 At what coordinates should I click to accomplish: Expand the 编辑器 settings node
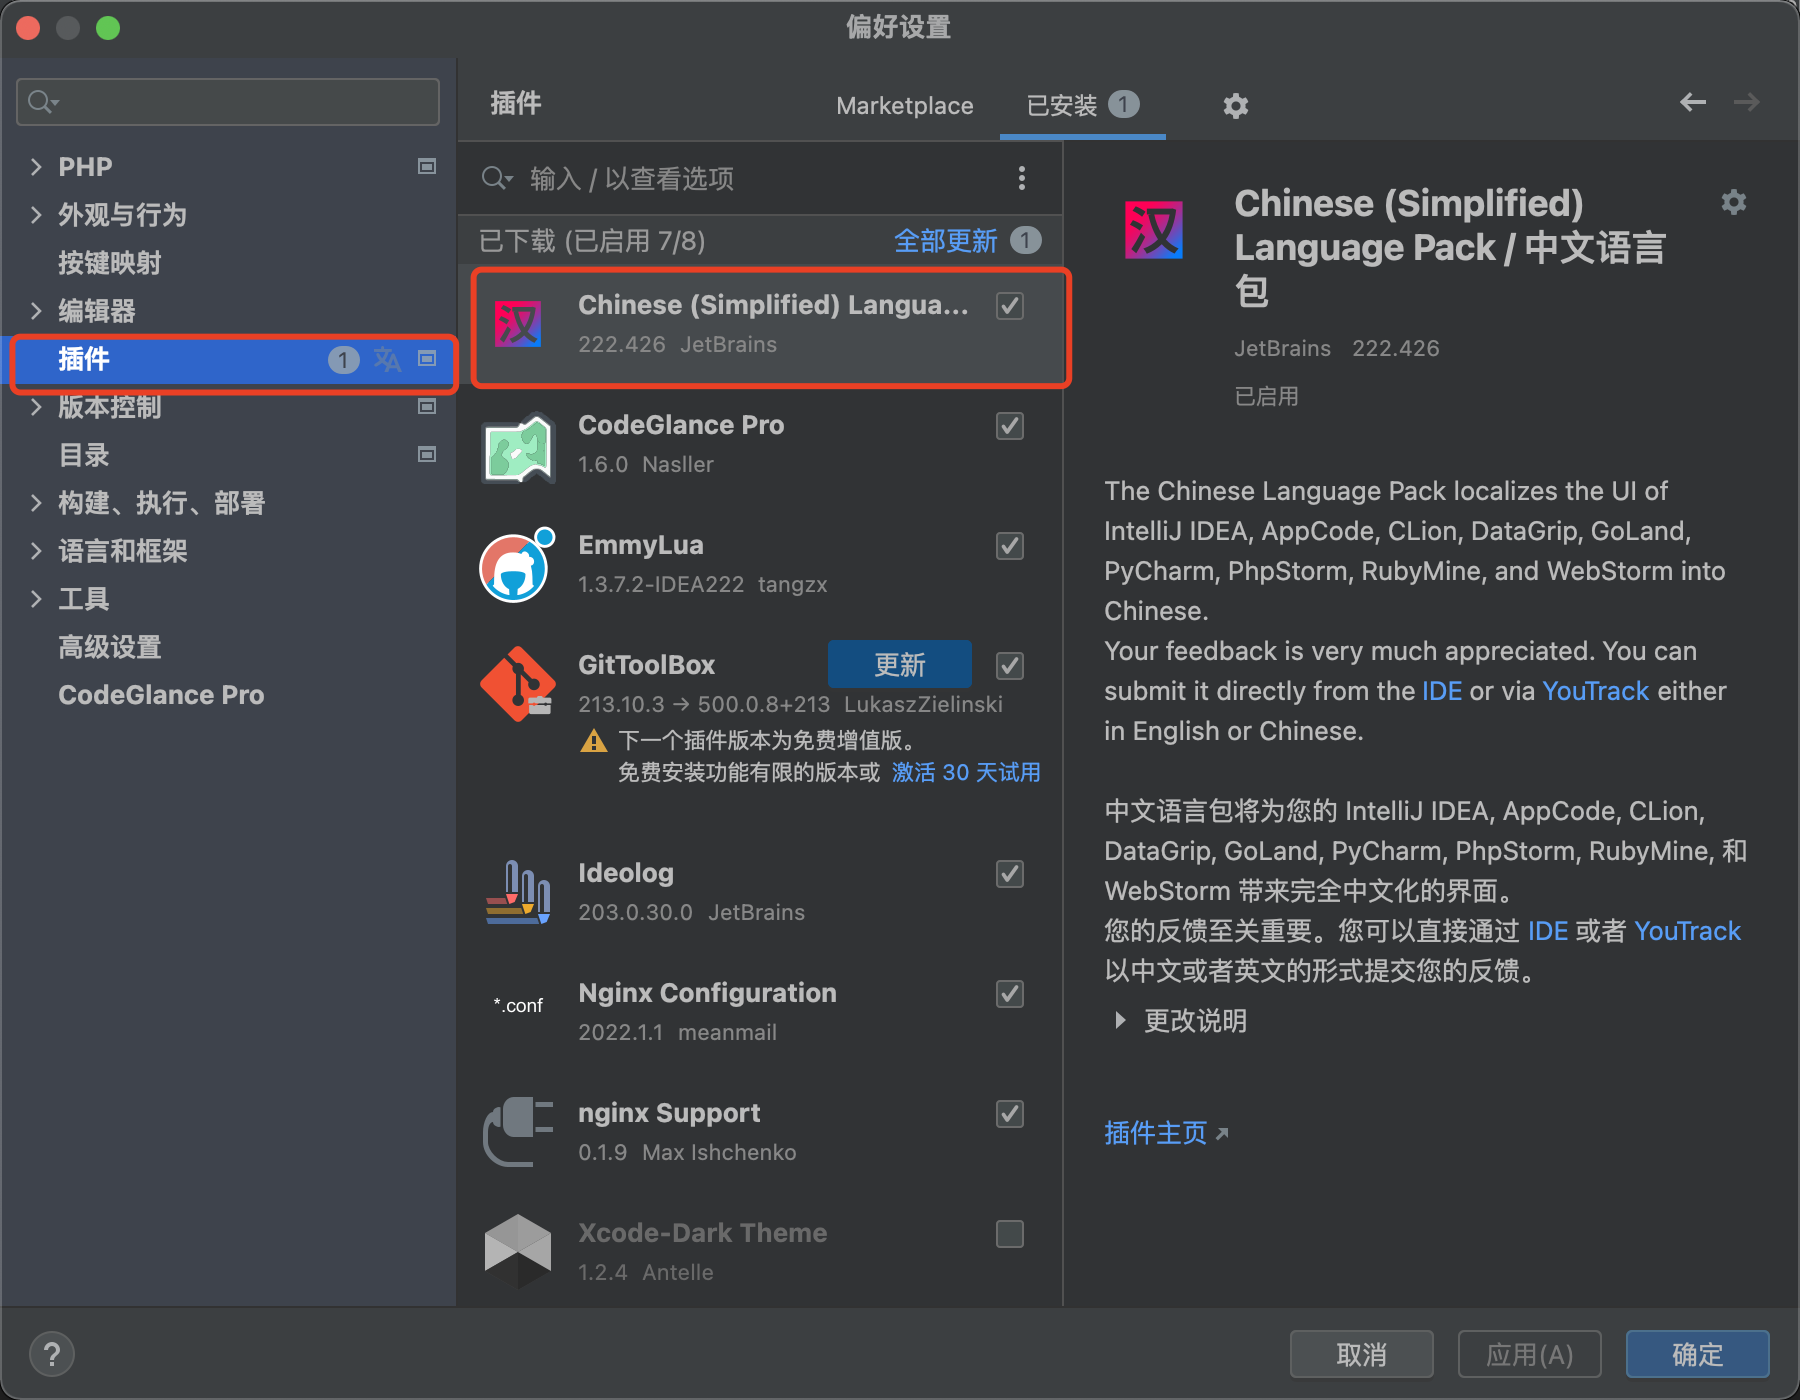pos(36,310)
